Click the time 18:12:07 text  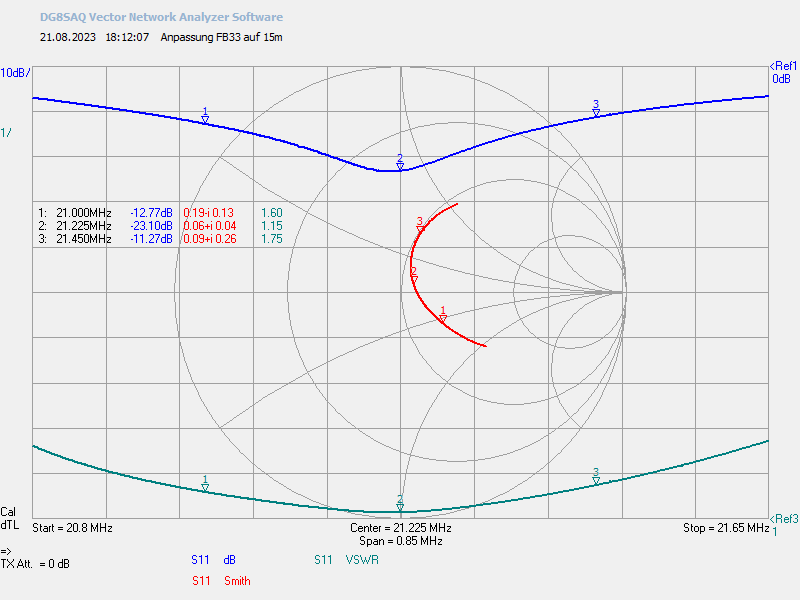click(x=128, y=37)
